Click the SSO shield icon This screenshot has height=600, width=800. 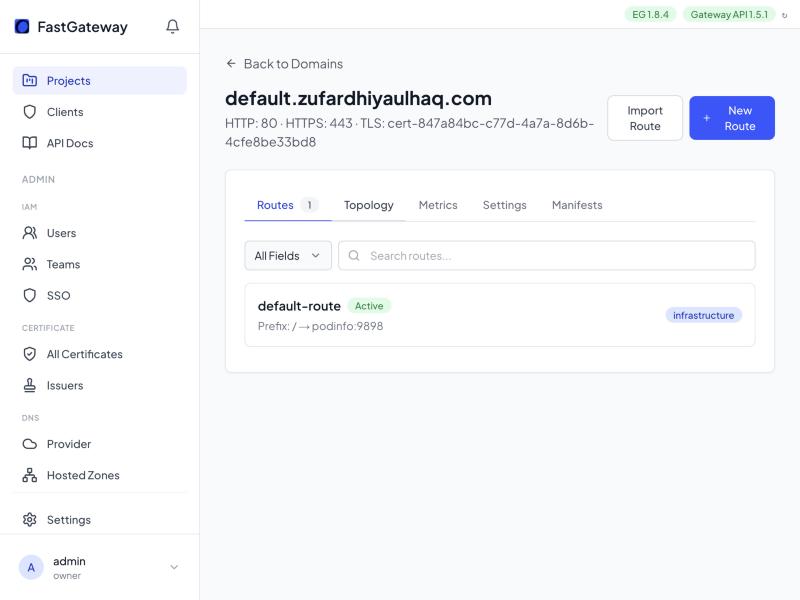point(30,295)
